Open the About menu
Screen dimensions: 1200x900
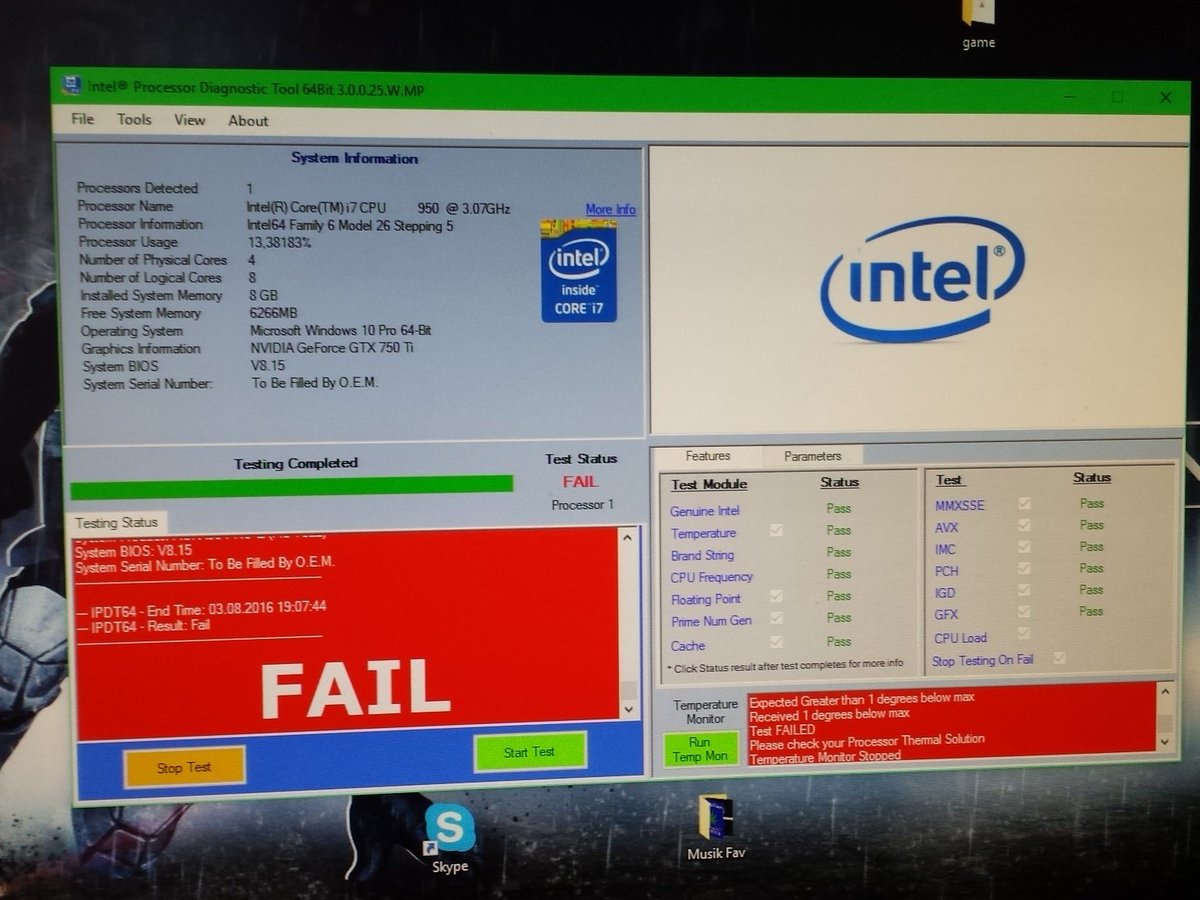(248, 121)
